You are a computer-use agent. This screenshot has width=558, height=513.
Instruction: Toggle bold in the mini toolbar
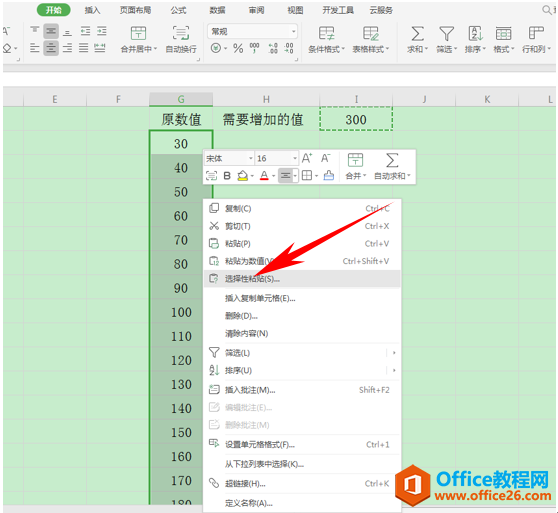(227, 175)
